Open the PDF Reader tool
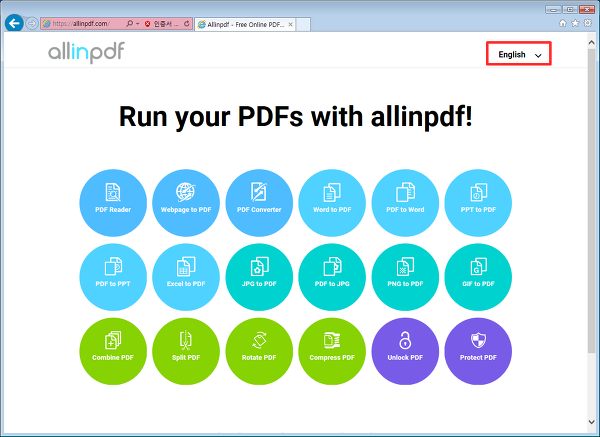The height and width of the screenshot is (437, 600). point(113,203)
